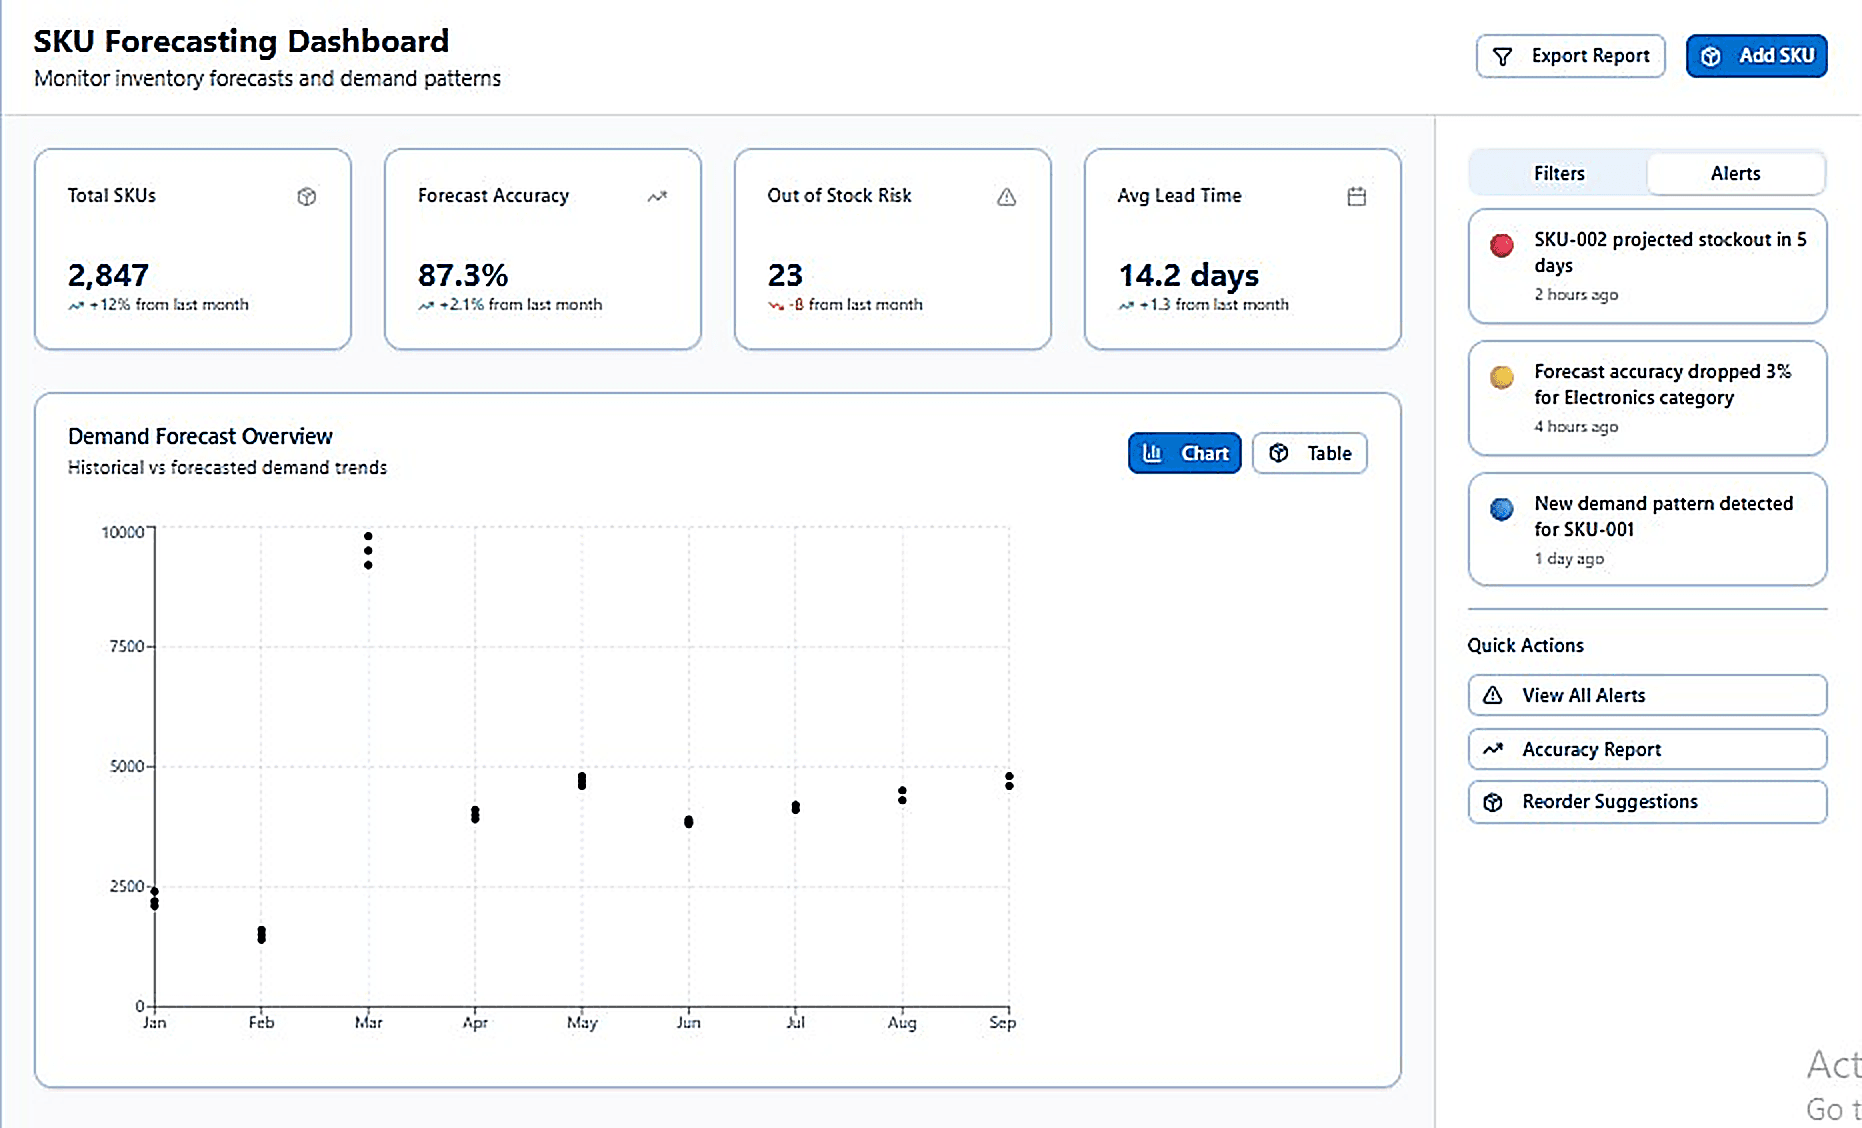Open the SKU-002 projected stockout alert
This screenshot has width=1862, height=1128.
click(1647, 265)
